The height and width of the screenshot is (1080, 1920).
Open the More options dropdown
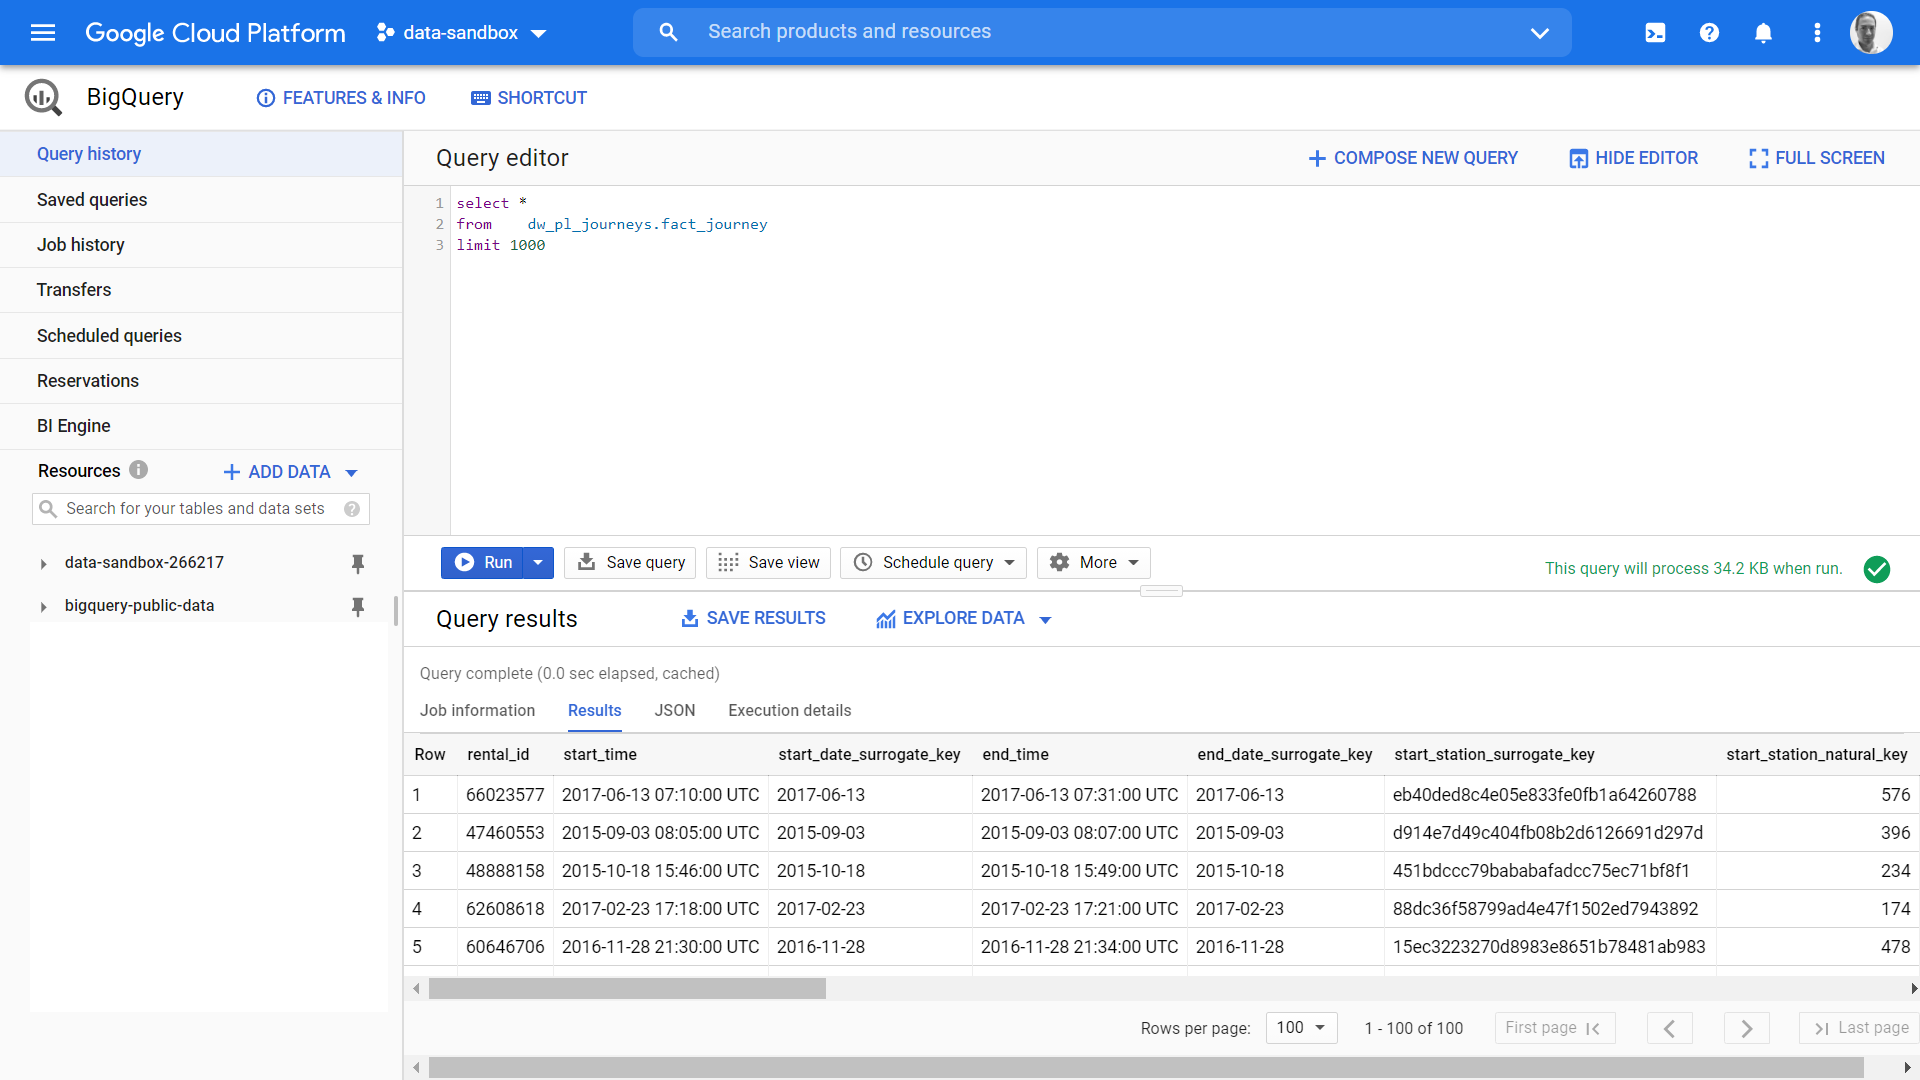pos(1093,562)
